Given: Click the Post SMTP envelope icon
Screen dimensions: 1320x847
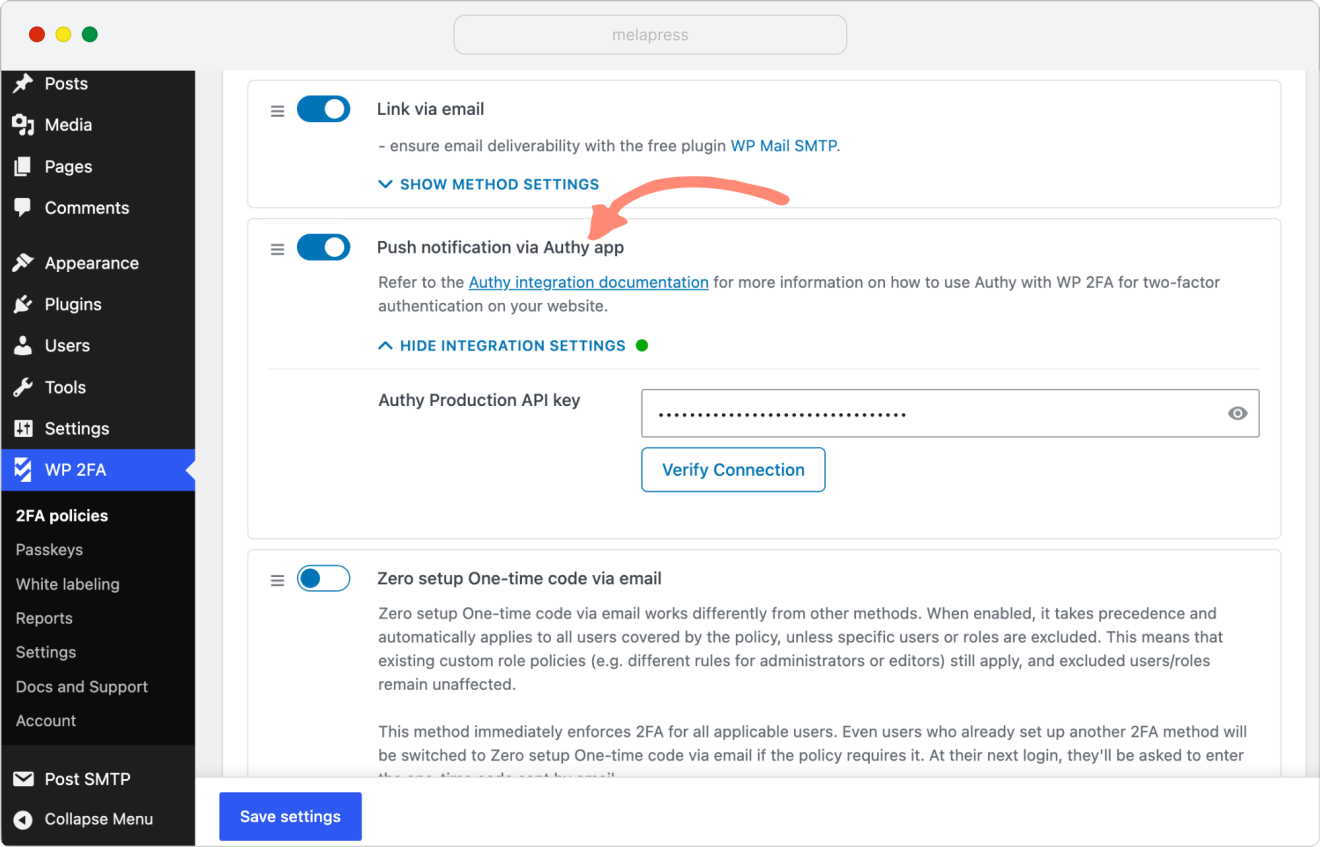Looking at the screenshot, I should [x=23, y=779].
